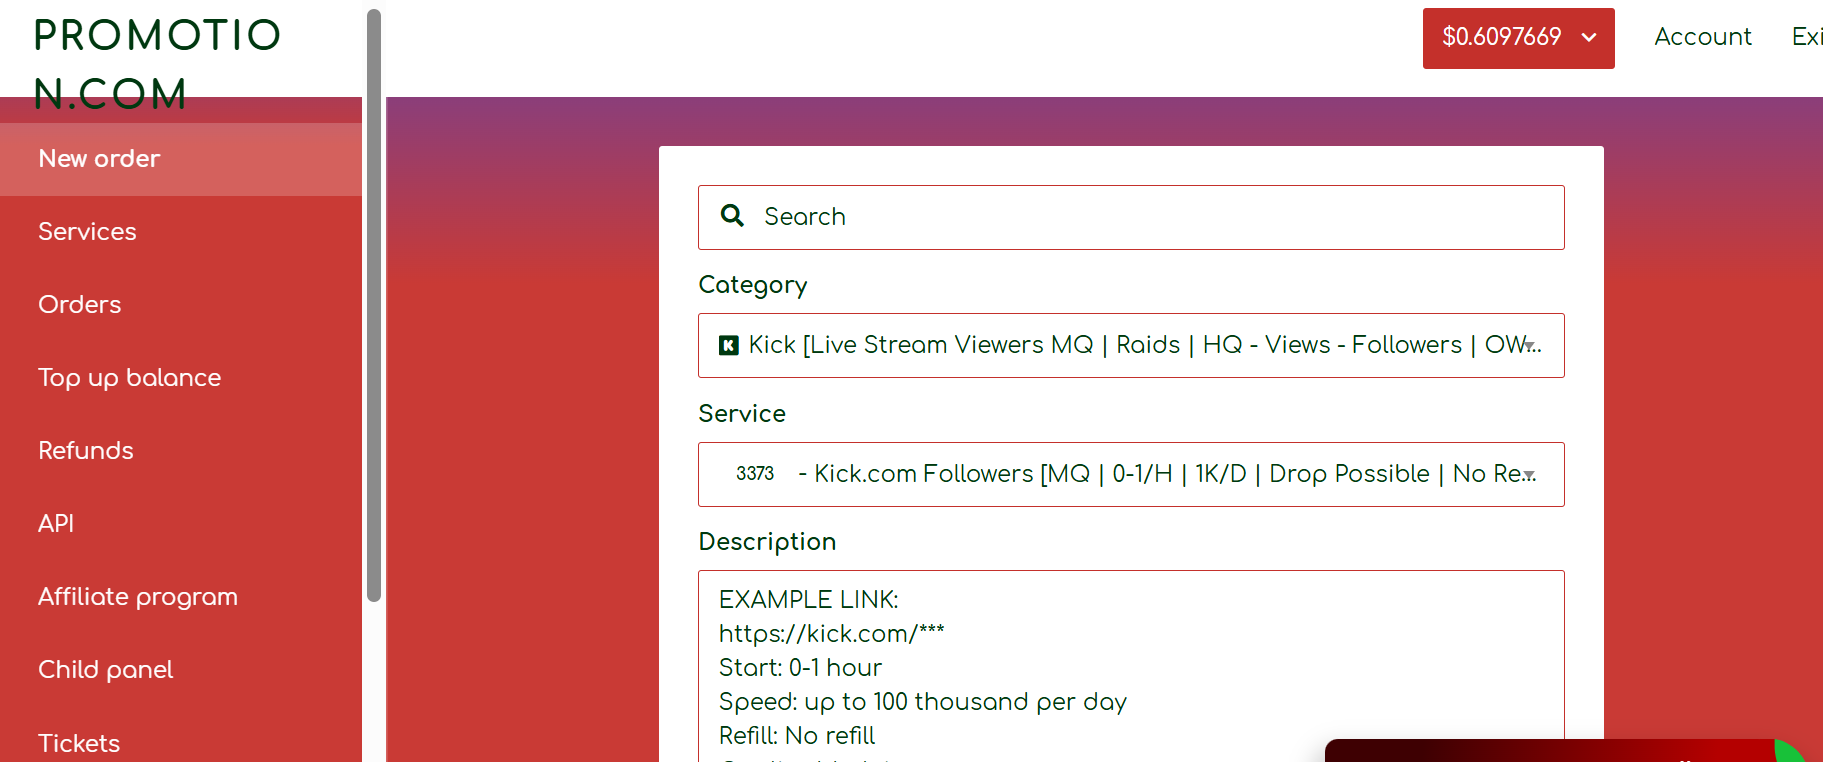Viewport: 1823px width, 762px height.
Task: Click the balance dropdown chevron icon
Action: [x=1589, y=38]
